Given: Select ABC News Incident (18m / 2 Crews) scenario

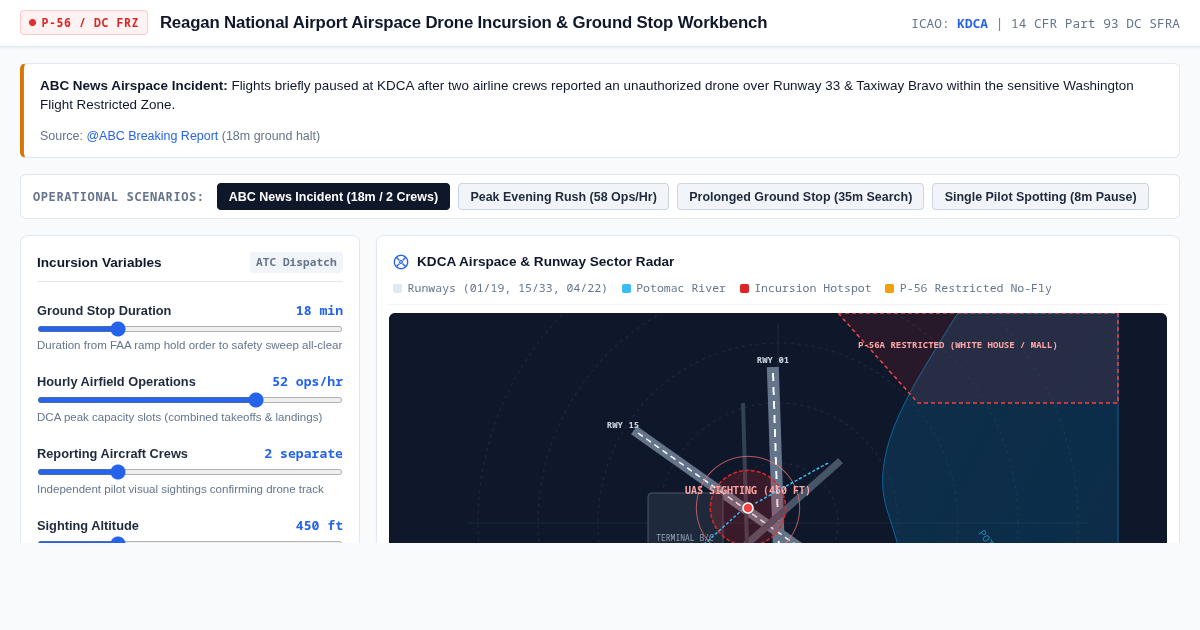Looking at the screenshot, I should click(333, 197).
